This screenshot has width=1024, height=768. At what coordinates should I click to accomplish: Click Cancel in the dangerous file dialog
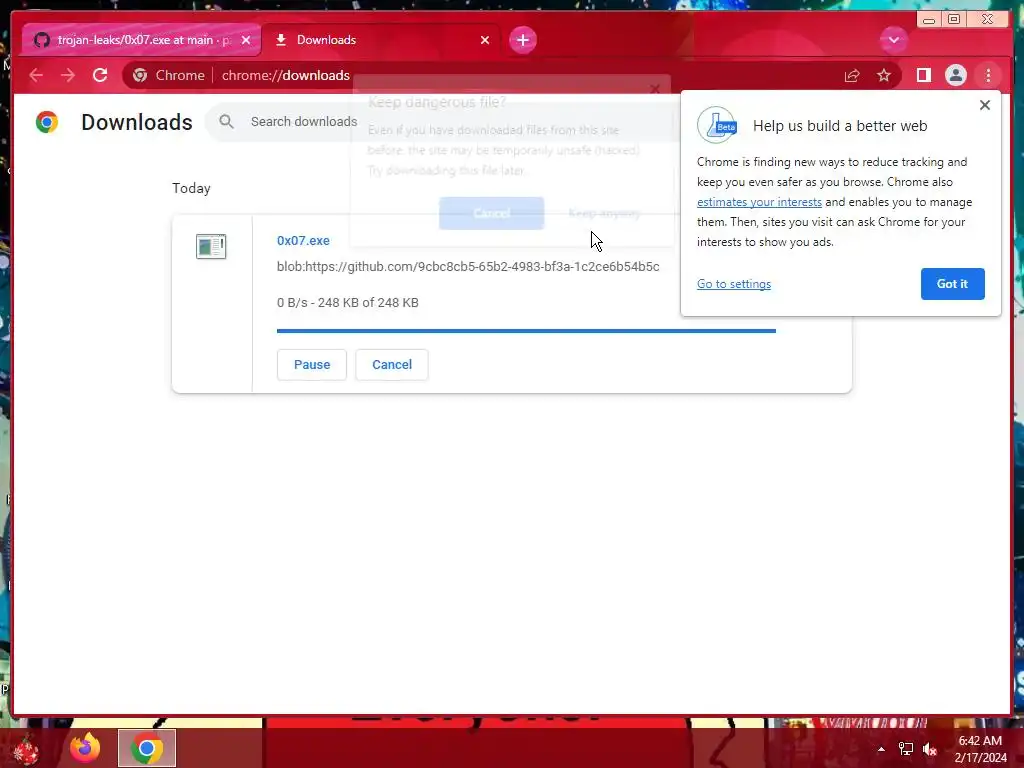[x=491, y=213]
